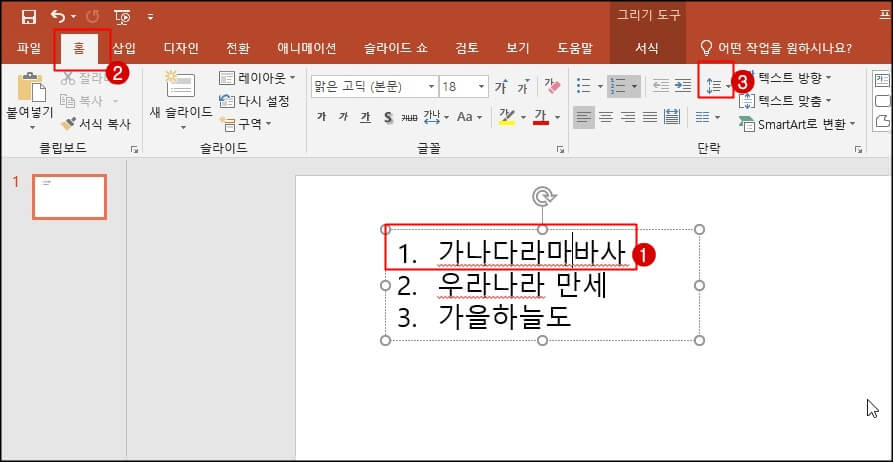
Task: Switch to the 디자인 design tab
Action: click(181, 48)
